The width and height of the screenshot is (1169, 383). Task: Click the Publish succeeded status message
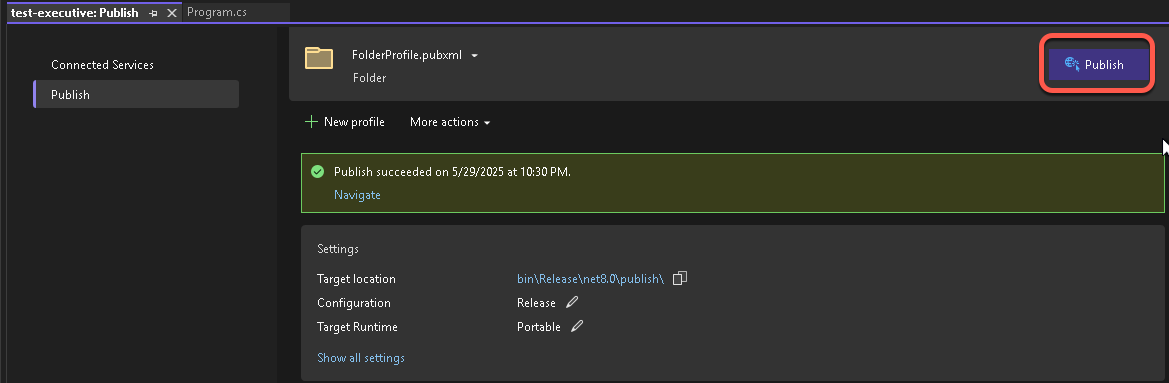pos(452,172)
